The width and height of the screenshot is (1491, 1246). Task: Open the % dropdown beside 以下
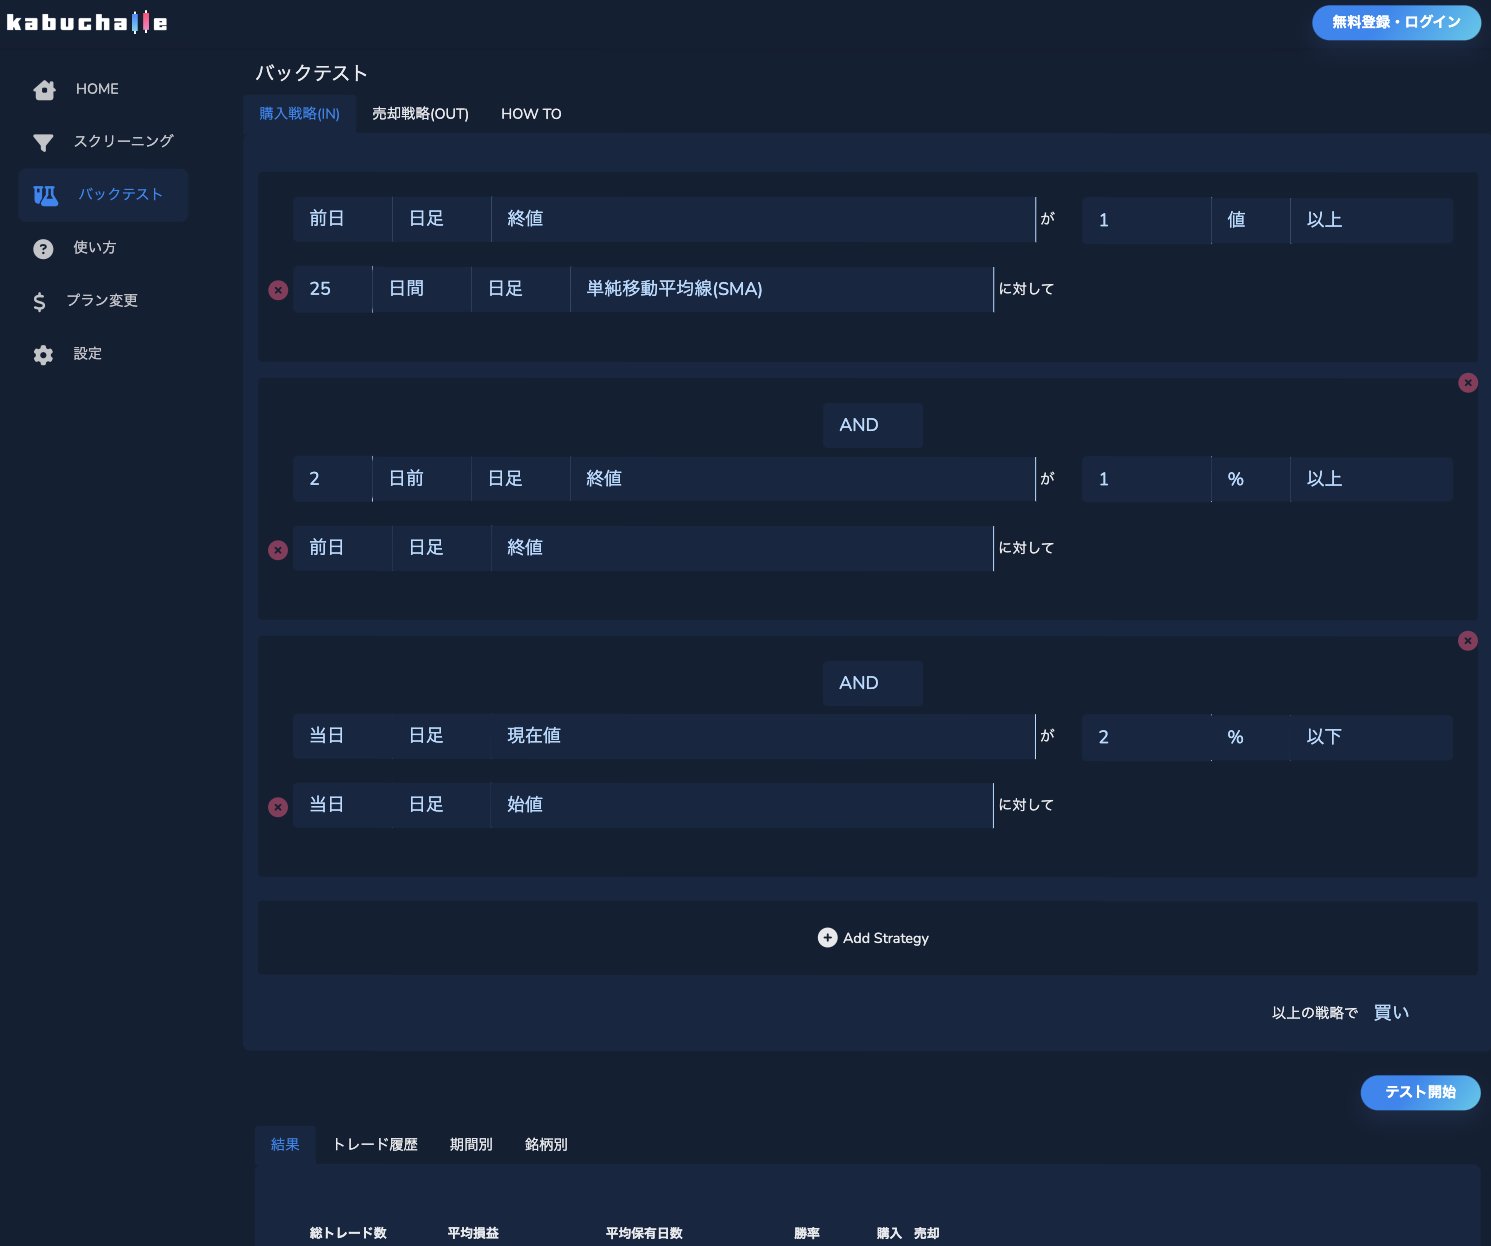pyautogui.click(x=1250, y=737)
